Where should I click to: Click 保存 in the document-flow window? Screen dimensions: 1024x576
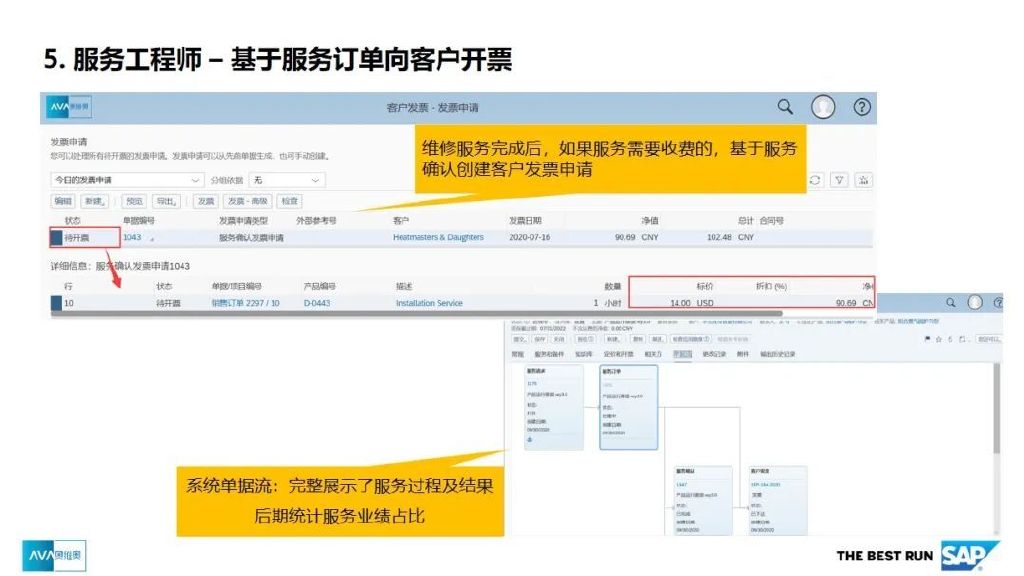click(x=540, y=340)
